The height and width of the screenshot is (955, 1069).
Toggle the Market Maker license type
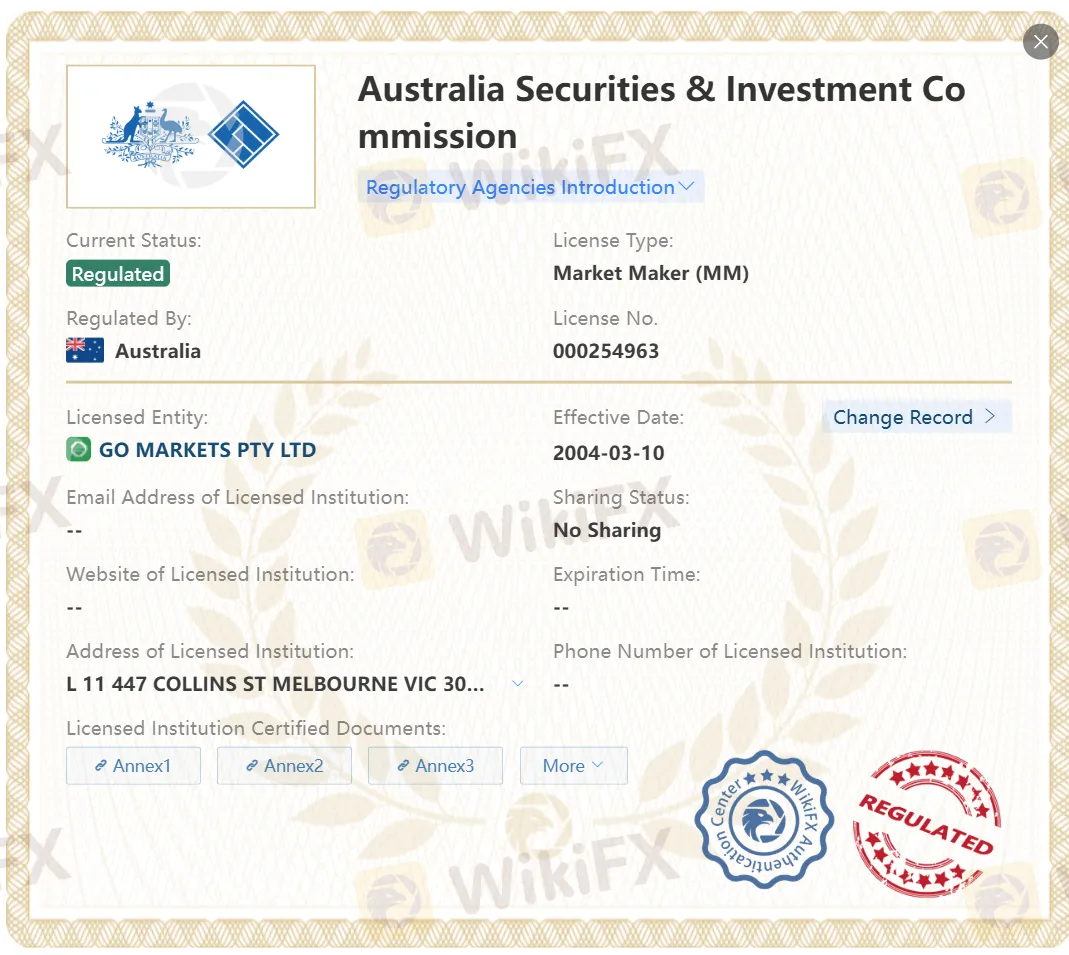coord(649,272)
